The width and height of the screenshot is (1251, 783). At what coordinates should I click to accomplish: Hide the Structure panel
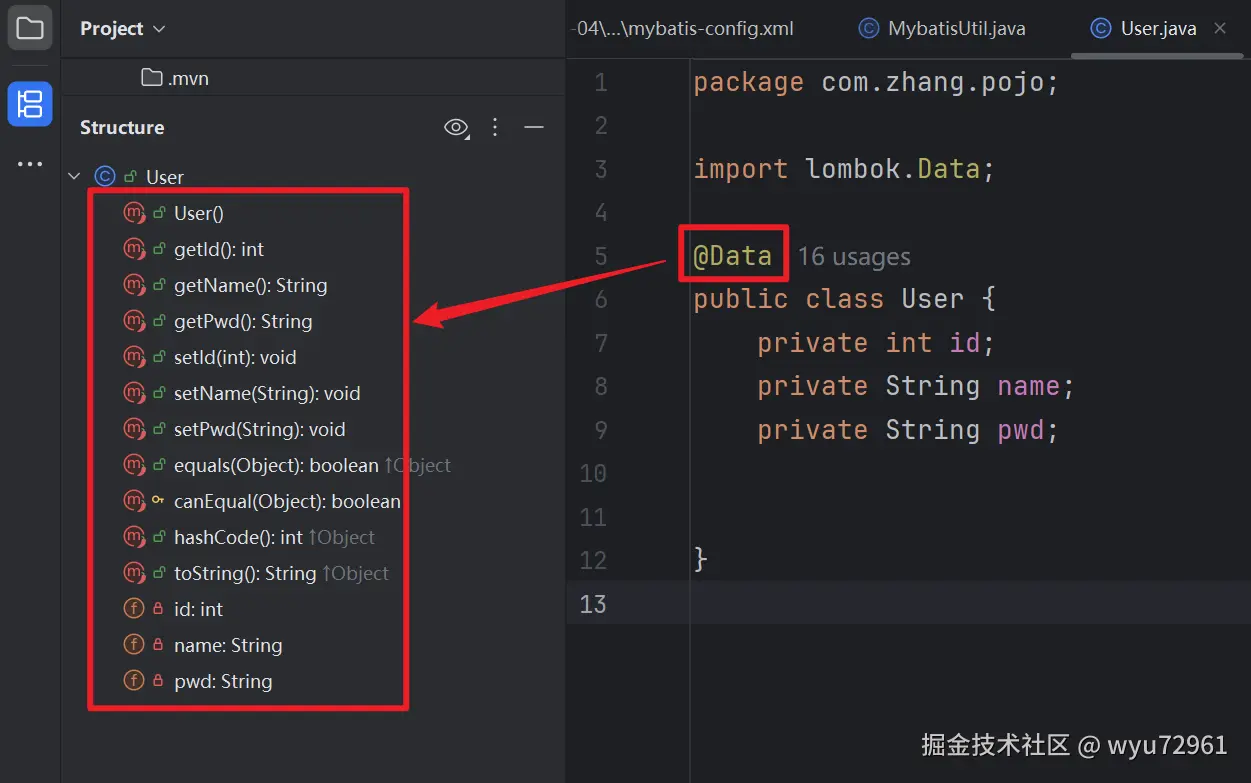(534, 127)
